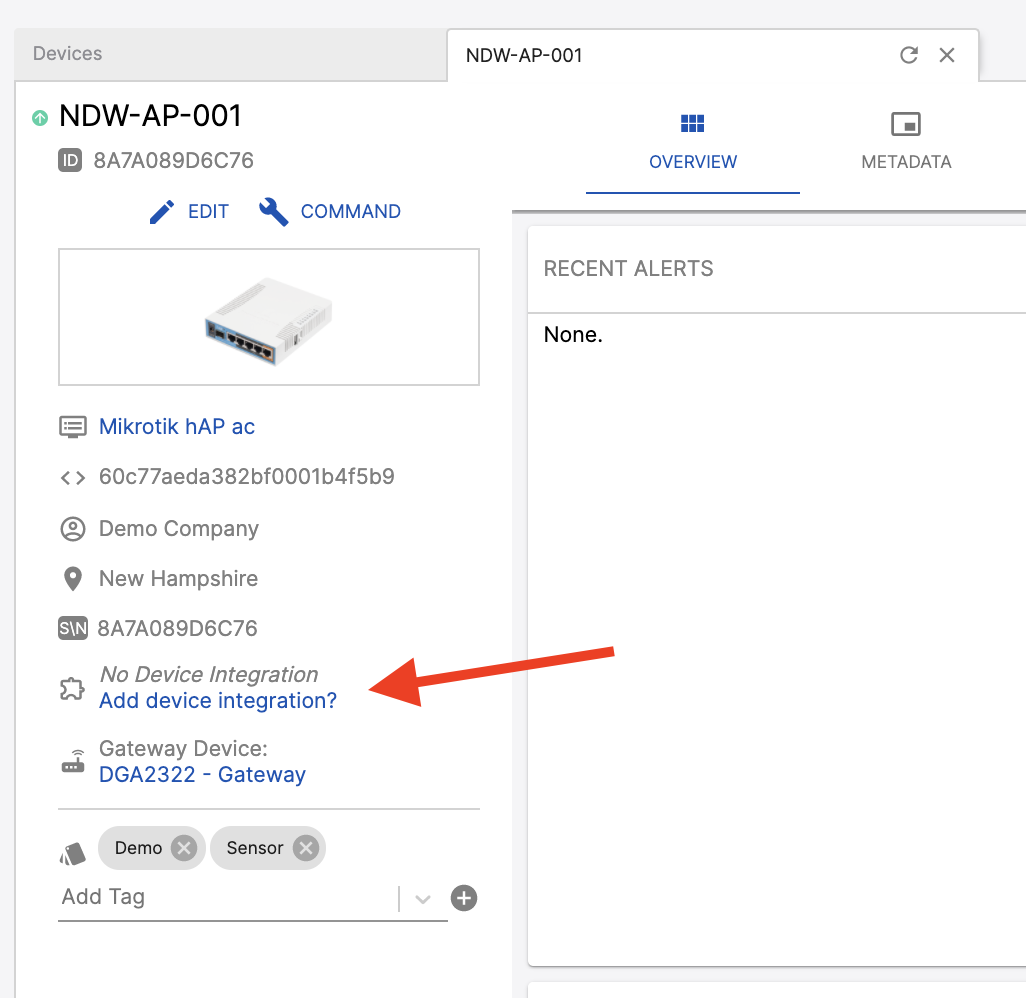Click the refresh icon on NDW-AP-001 tab
The image size is (1026, 998).
tap(908, 55)
